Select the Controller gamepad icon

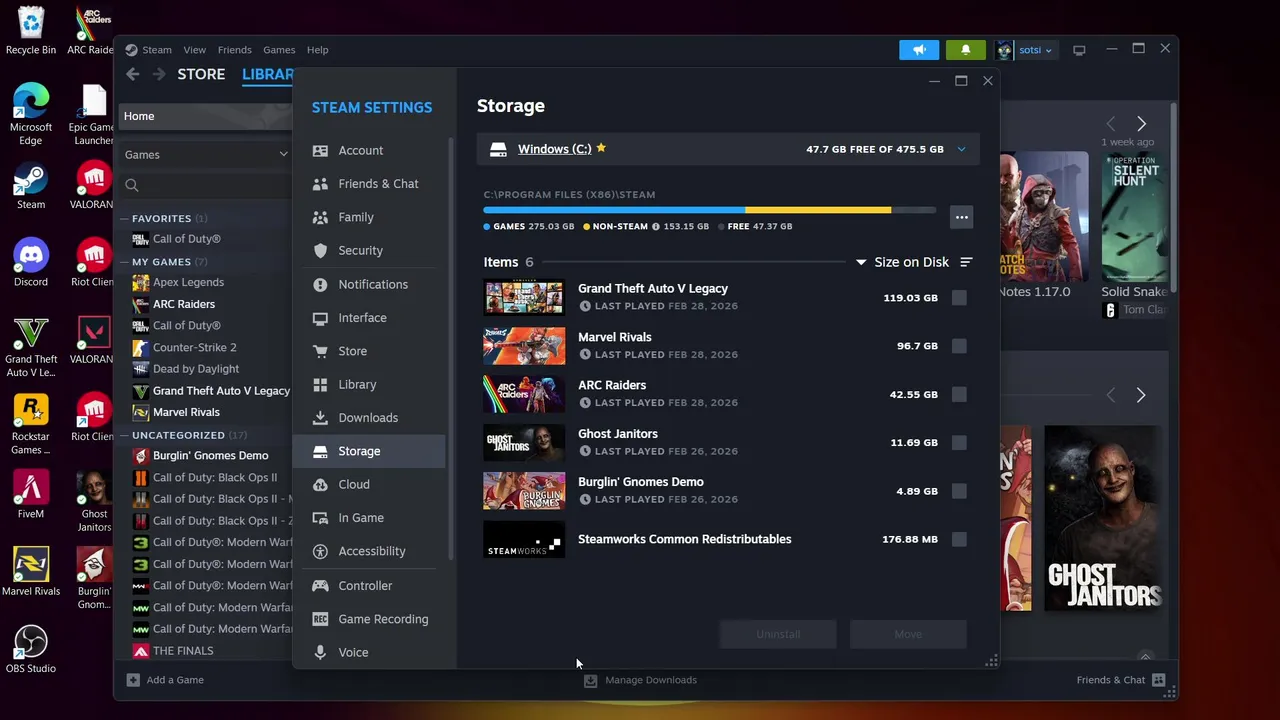[x=320, y=586]
